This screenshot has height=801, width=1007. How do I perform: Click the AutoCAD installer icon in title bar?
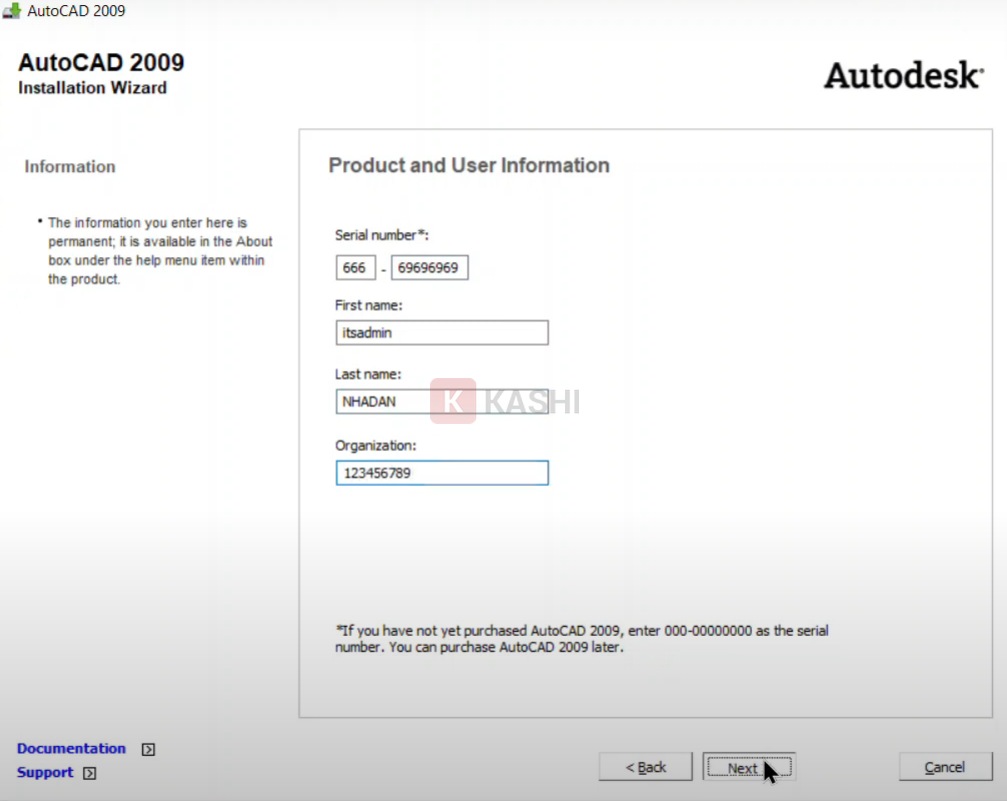pos(12,11)
